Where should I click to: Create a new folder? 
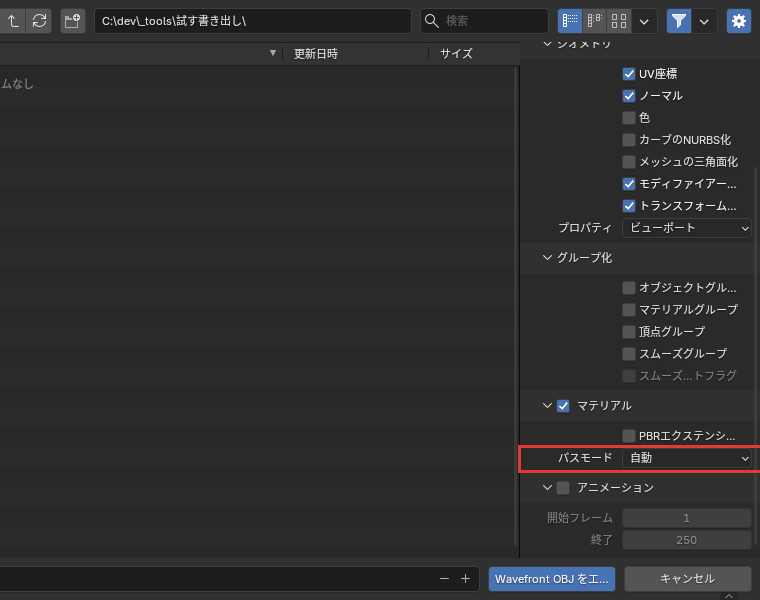click(73, 21)
